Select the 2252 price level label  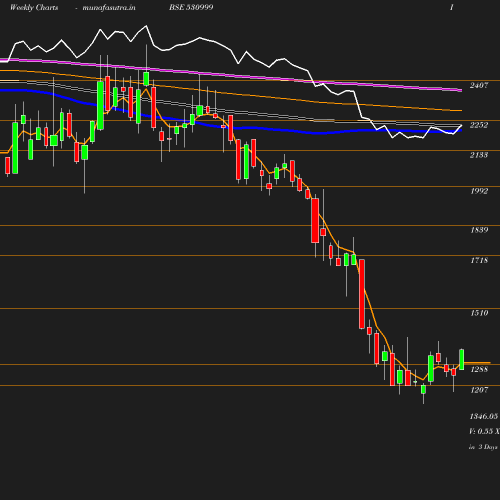479,125
